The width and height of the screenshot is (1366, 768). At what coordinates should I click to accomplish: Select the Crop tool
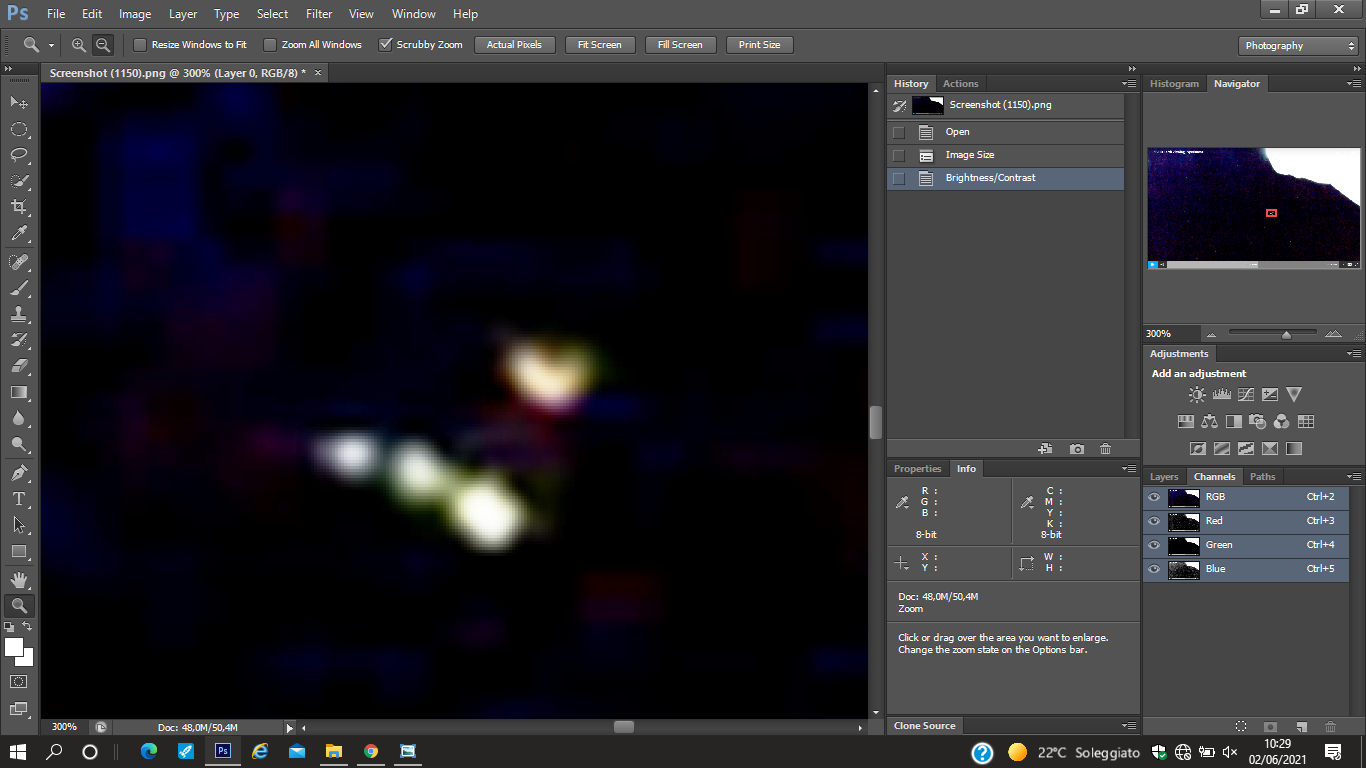tap(19, 207)
